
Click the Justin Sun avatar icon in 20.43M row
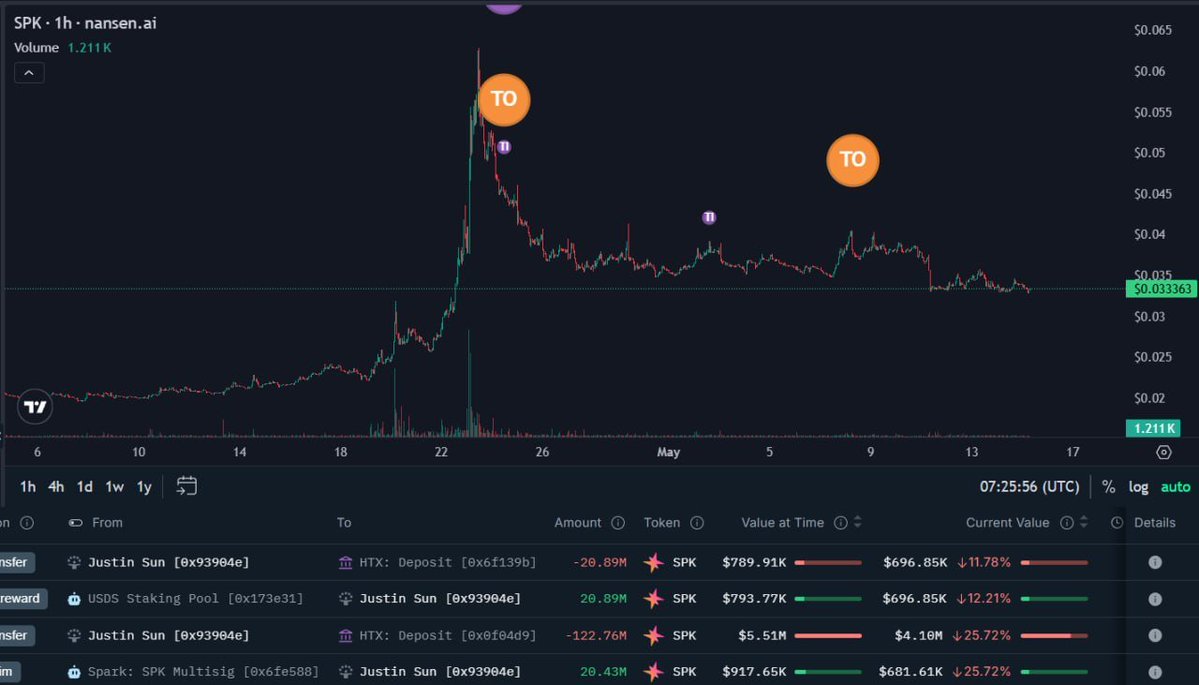[346, 672]
